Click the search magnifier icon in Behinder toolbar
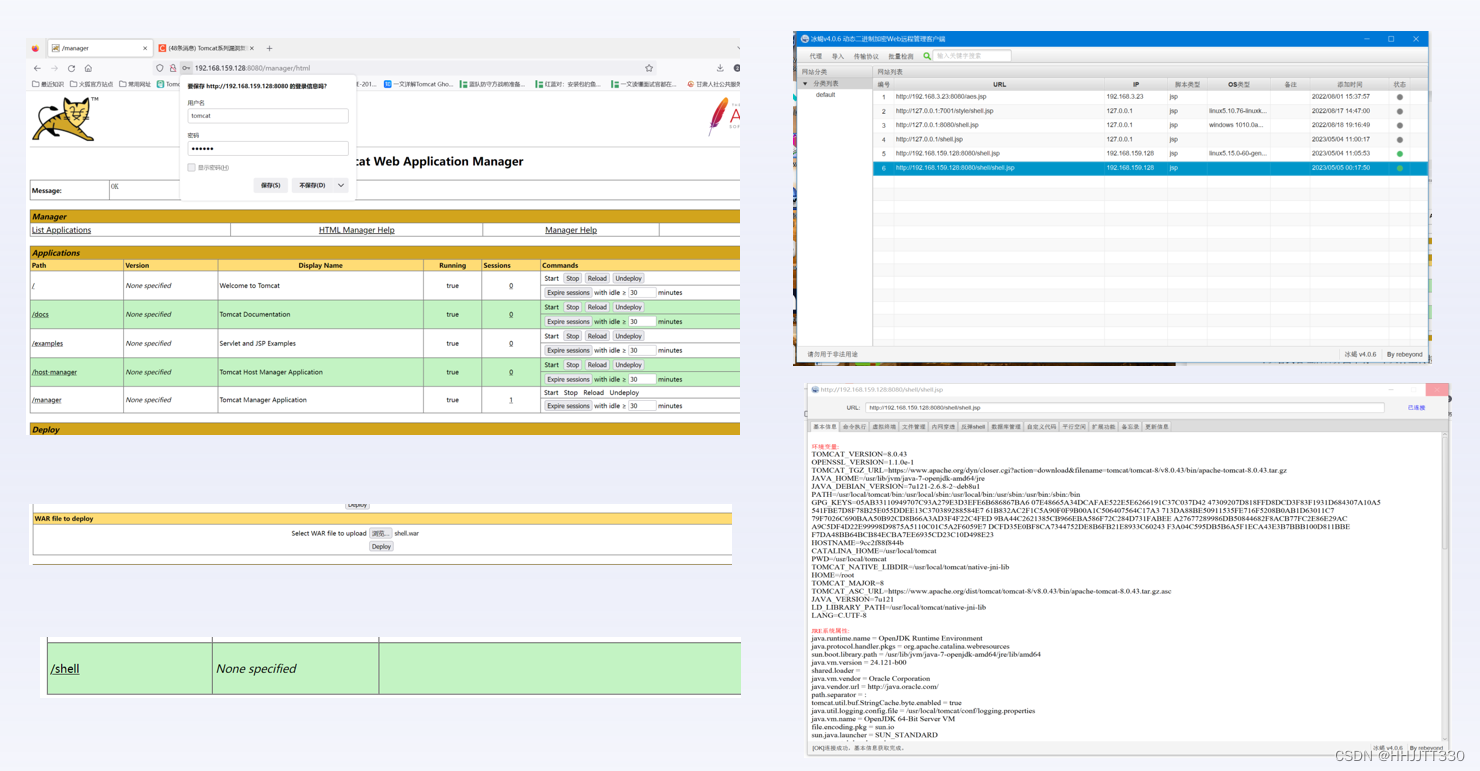The width and height of the screenshot is (1480, 771). click(x=927, y=56)
